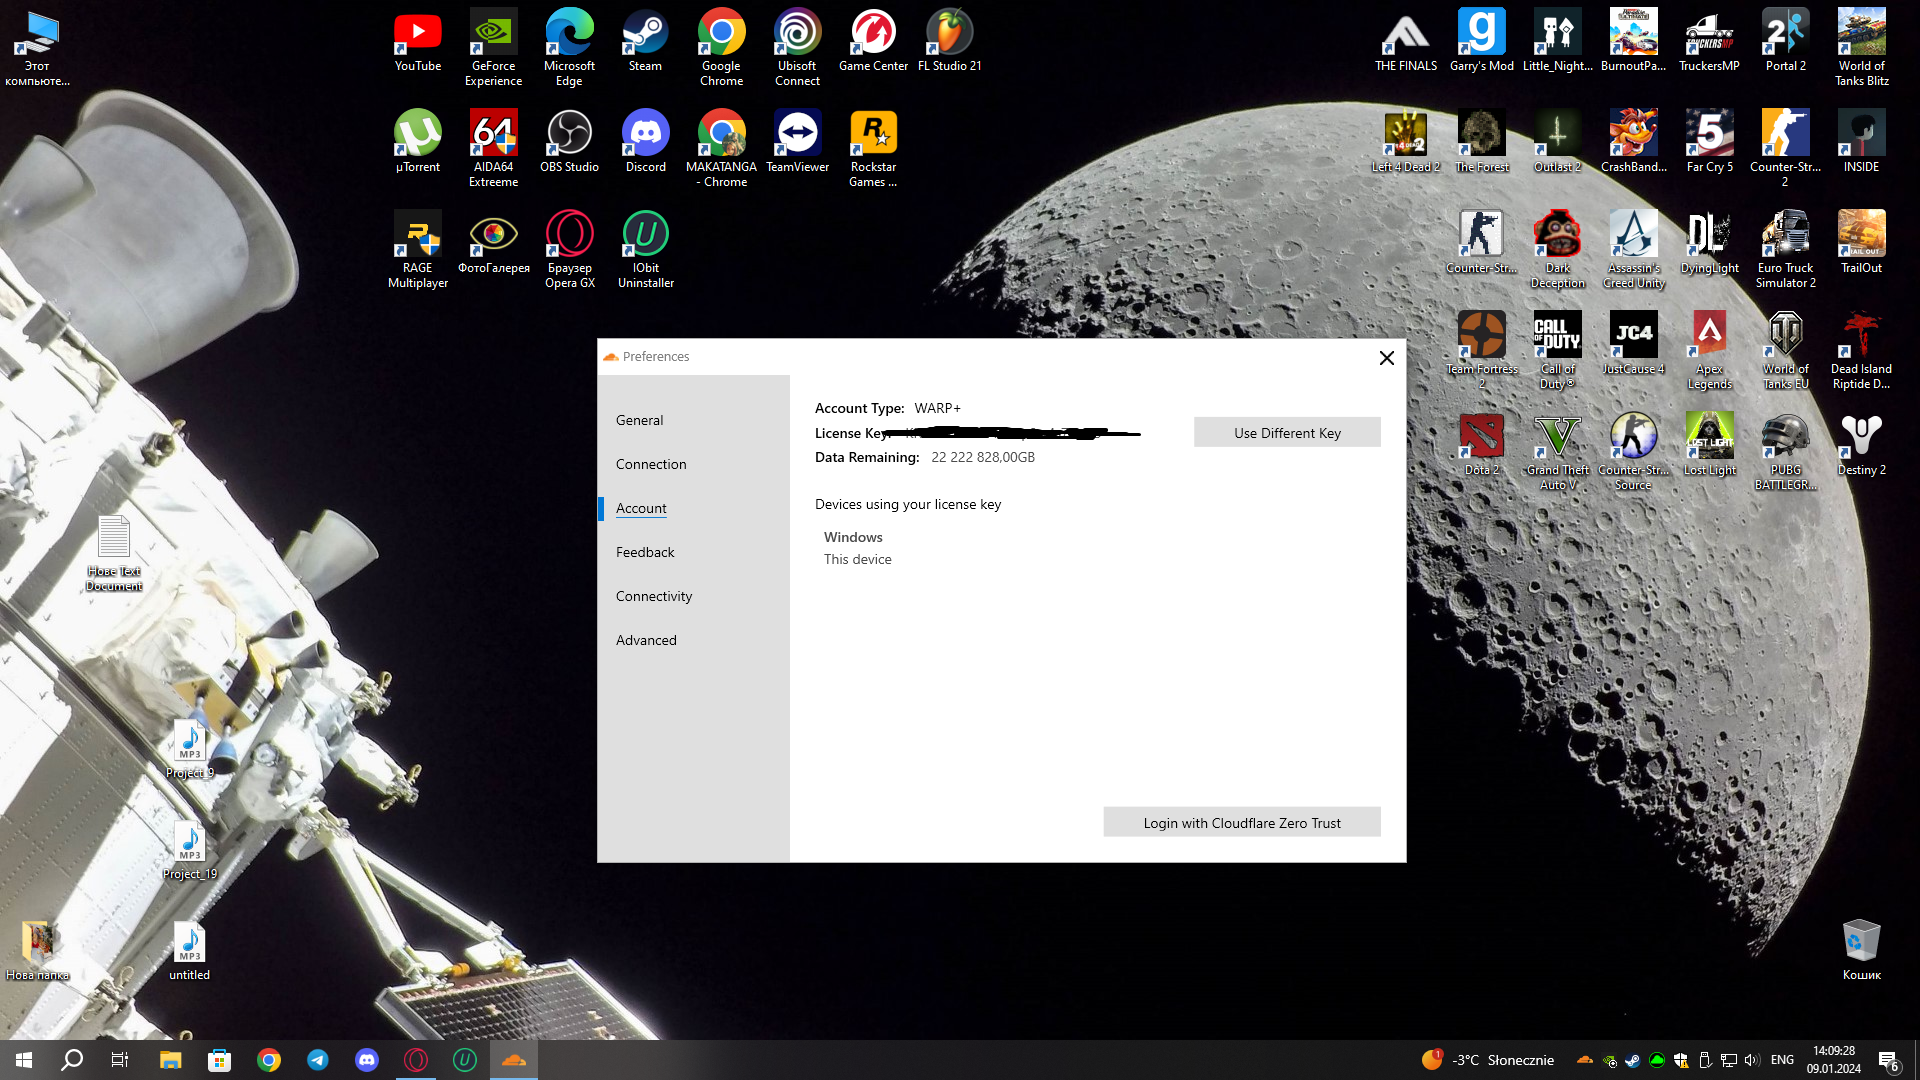Switch to General preferences tab
1920x1080 pixels.
(639, 420)
